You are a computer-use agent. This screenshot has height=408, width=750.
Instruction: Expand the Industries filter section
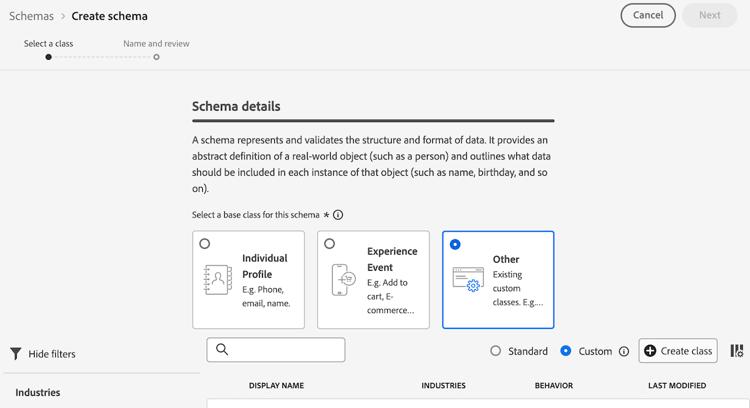(38, 392)
